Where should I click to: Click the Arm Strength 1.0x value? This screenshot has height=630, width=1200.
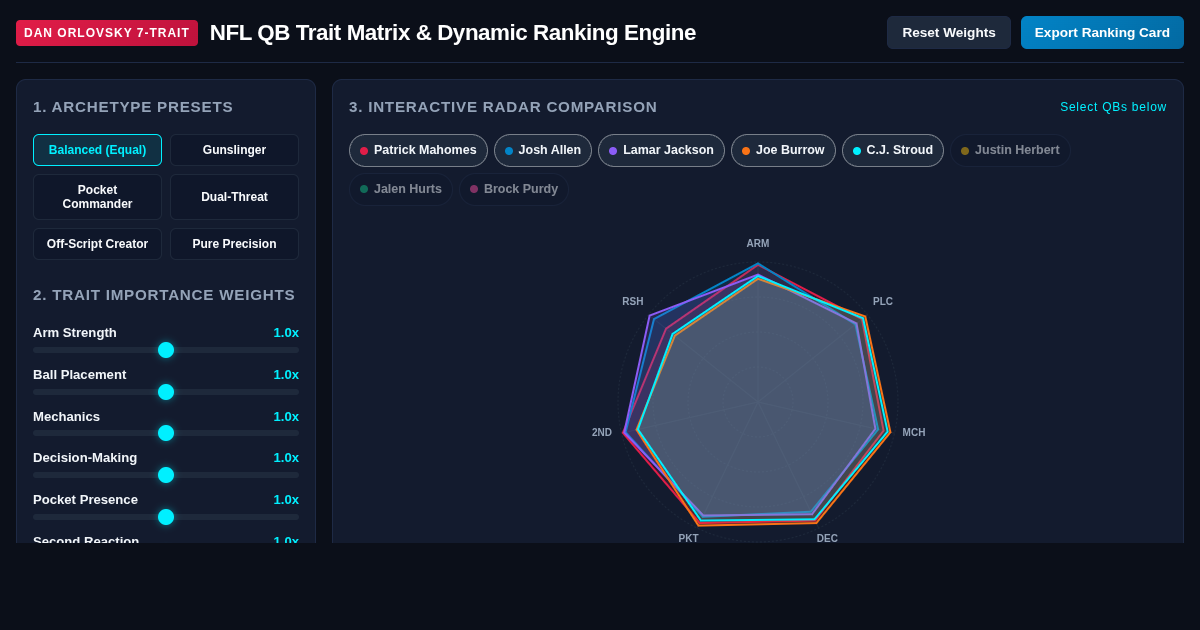tap(286, 333)
